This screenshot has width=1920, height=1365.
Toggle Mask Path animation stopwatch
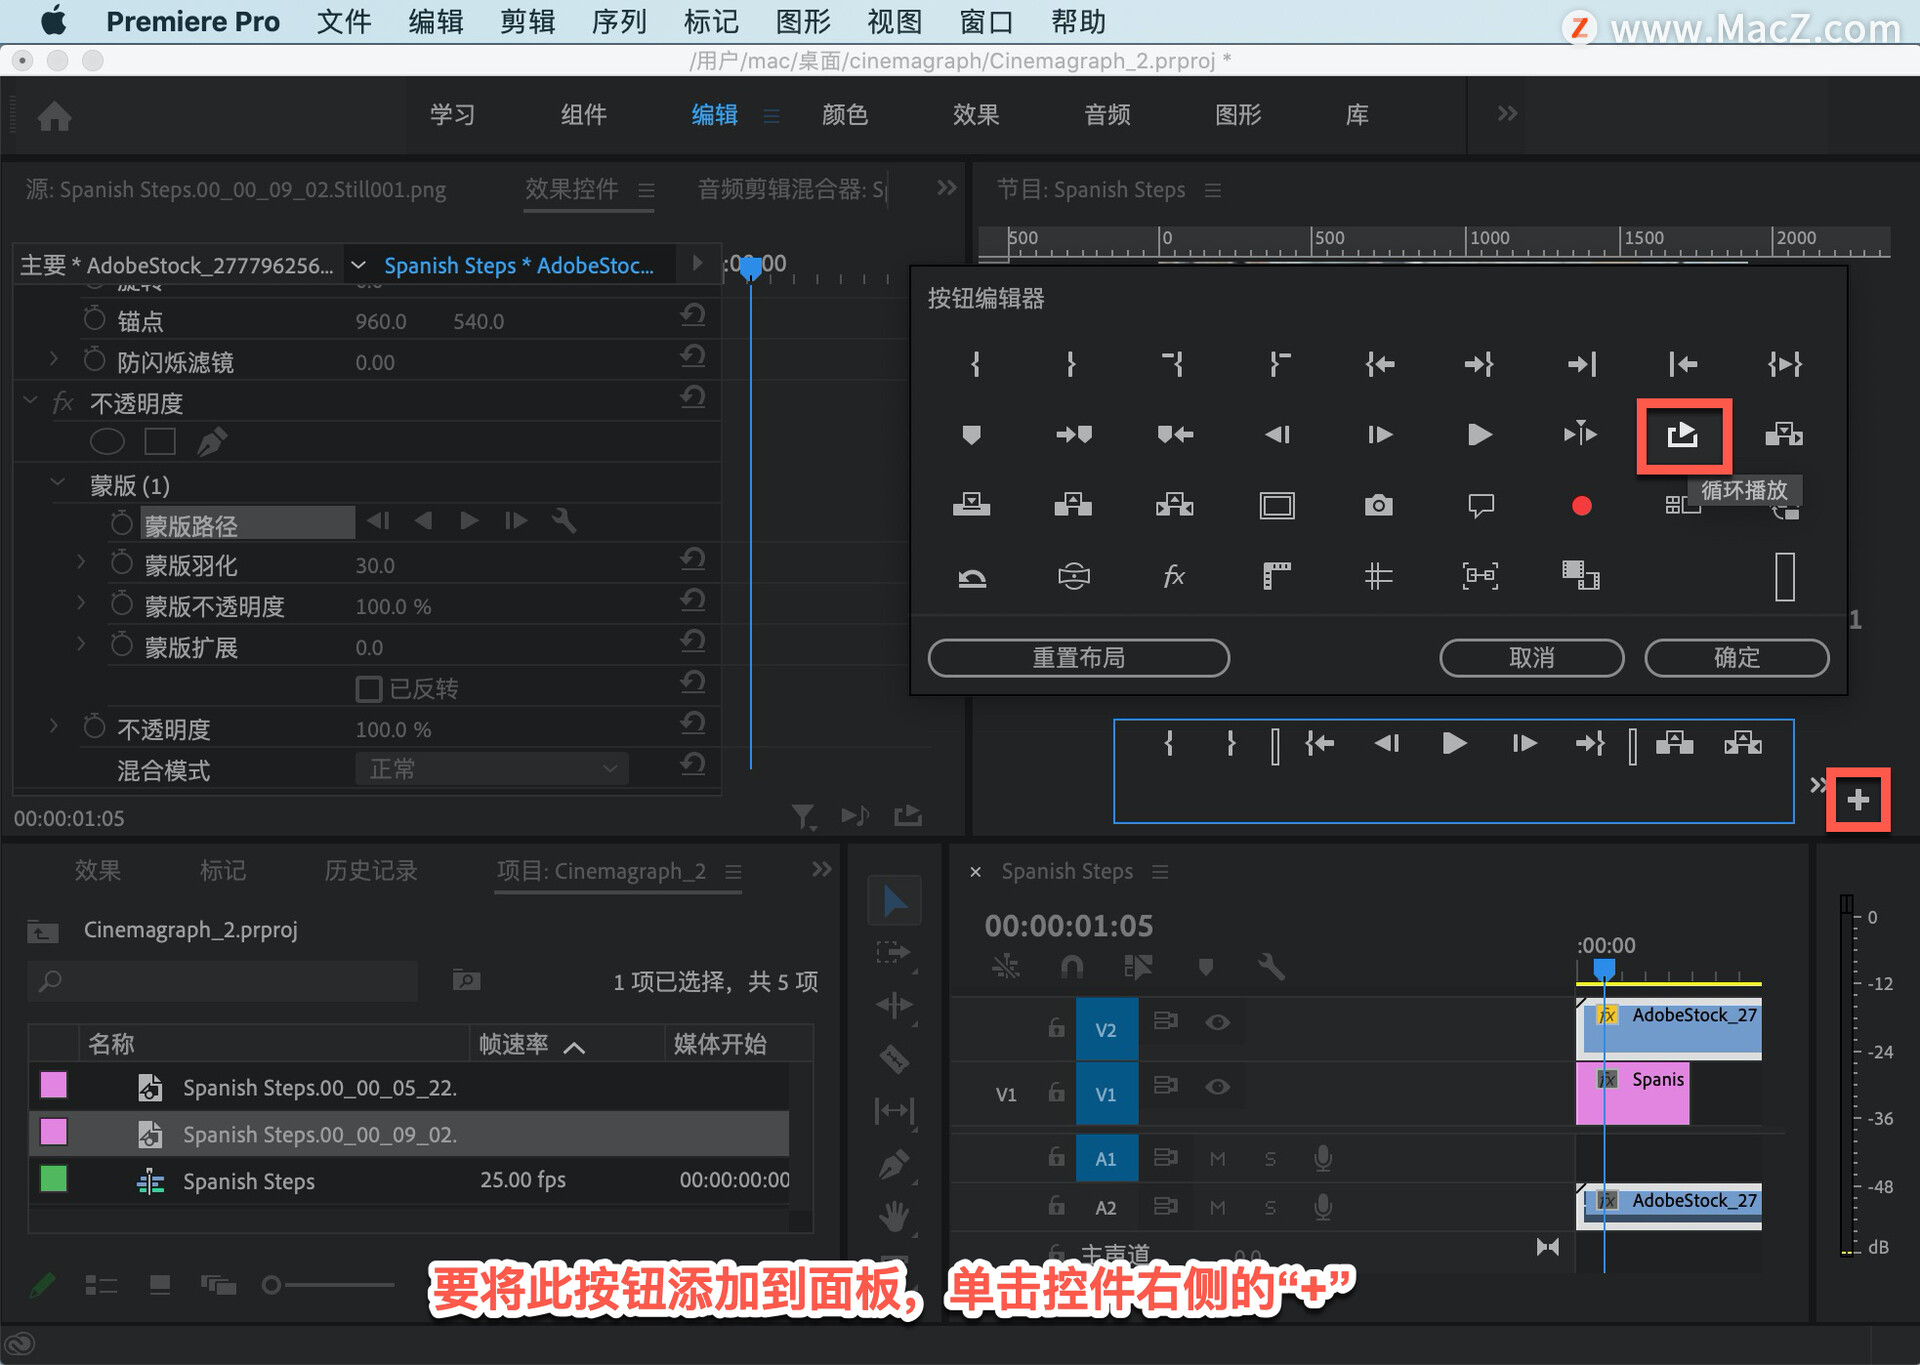(121, 523)
